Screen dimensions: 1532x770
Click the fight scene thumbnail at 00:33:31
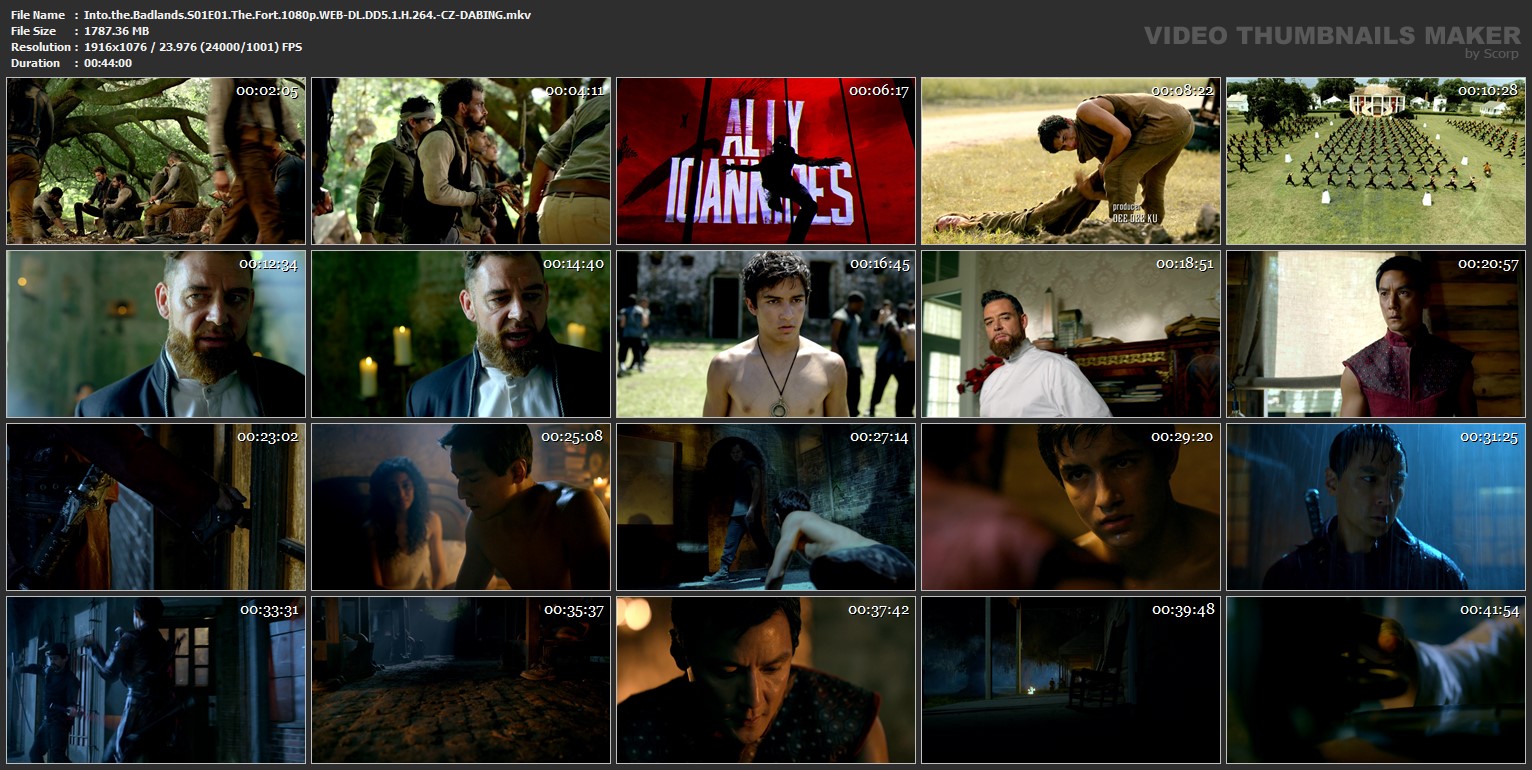tap(156, 680)
